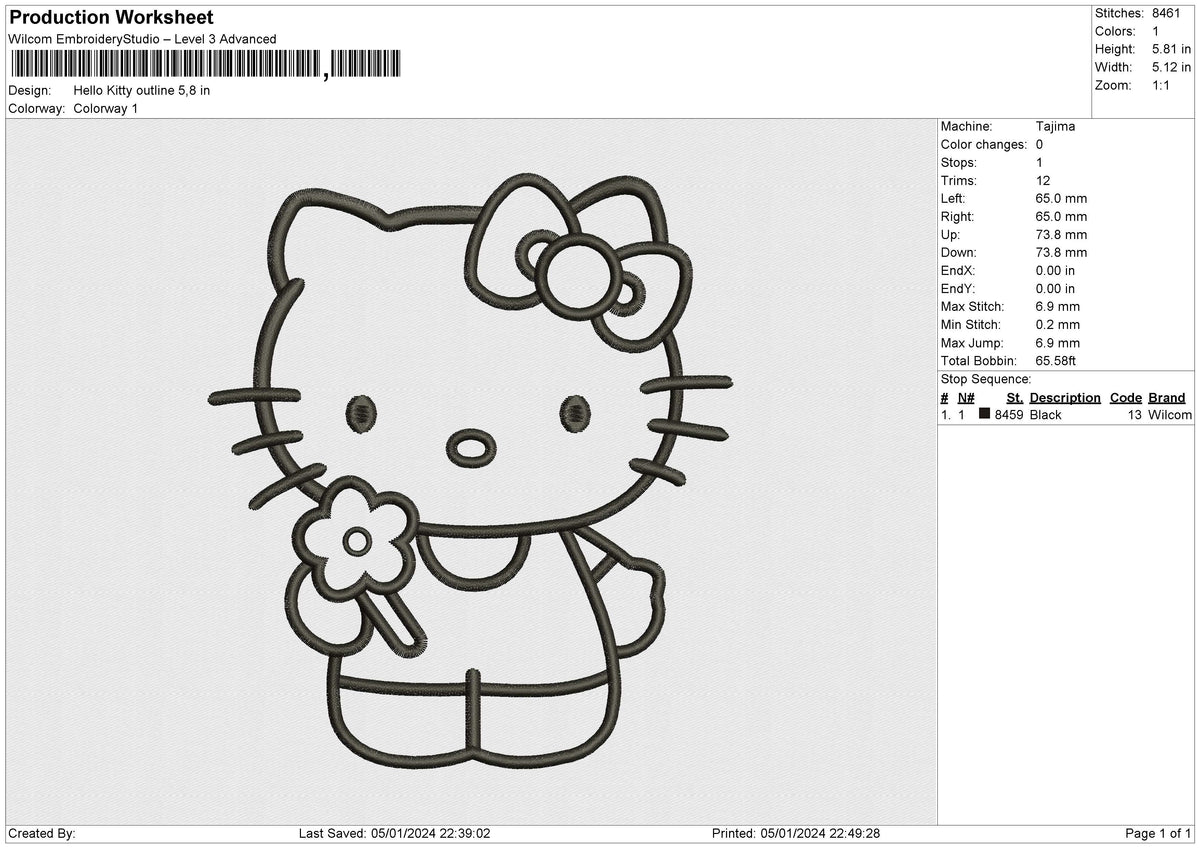Click the design name Hello Kitty outline 5,8 in
Image resolution: width=1200 pixels, height=848 pixels.
pos(142,90)
